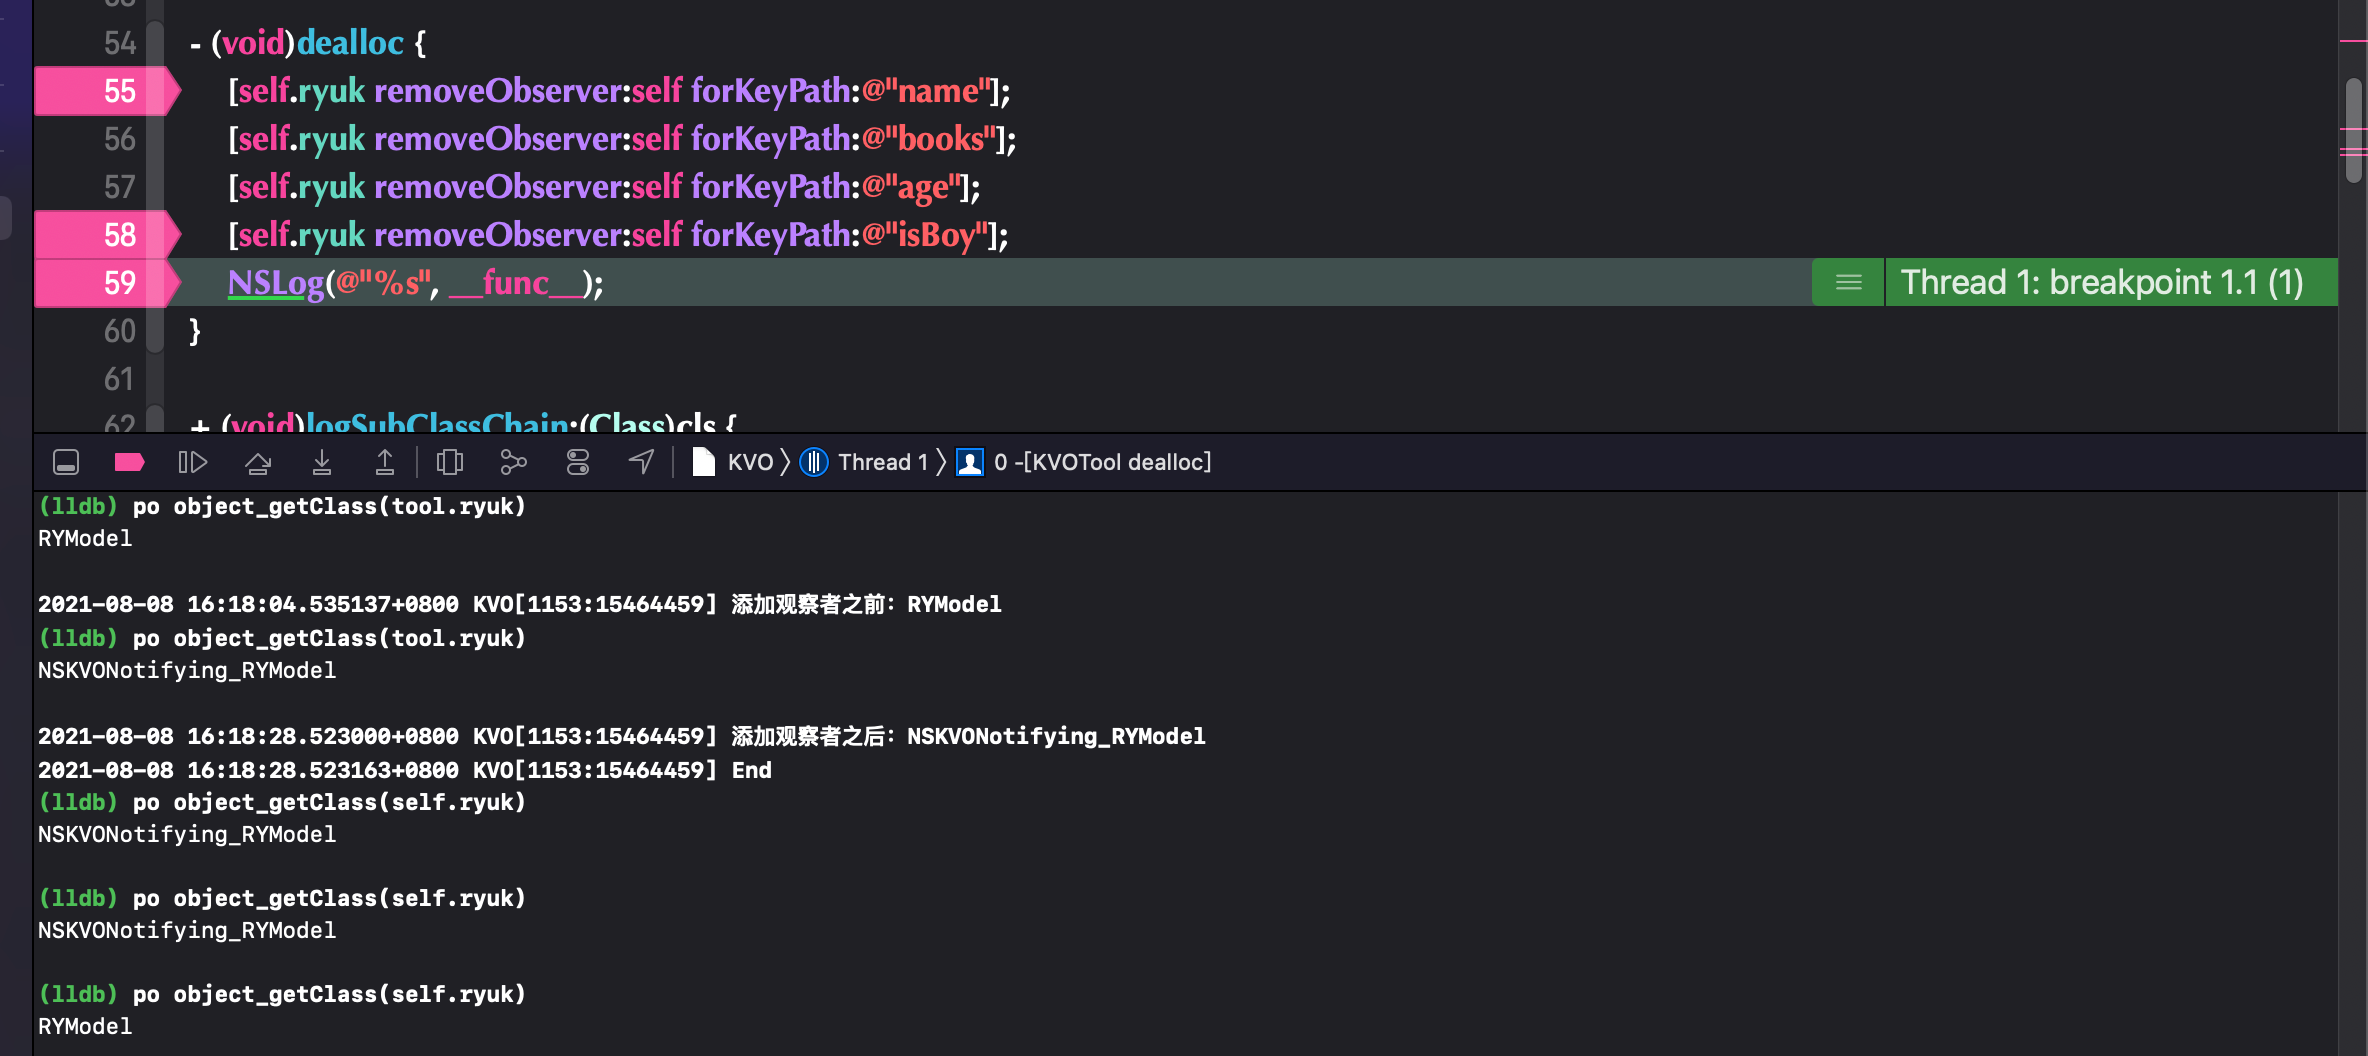
Task: Click the dealloc method name
Action: (x=350, y=43)
